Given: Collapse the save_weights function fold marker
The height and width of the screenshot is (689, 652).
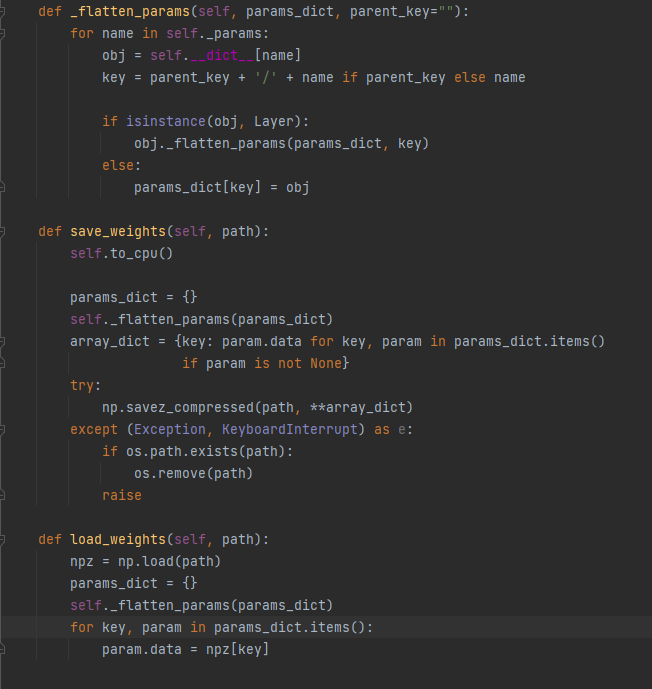Looking at the screenshot, I should pos(2,232).
